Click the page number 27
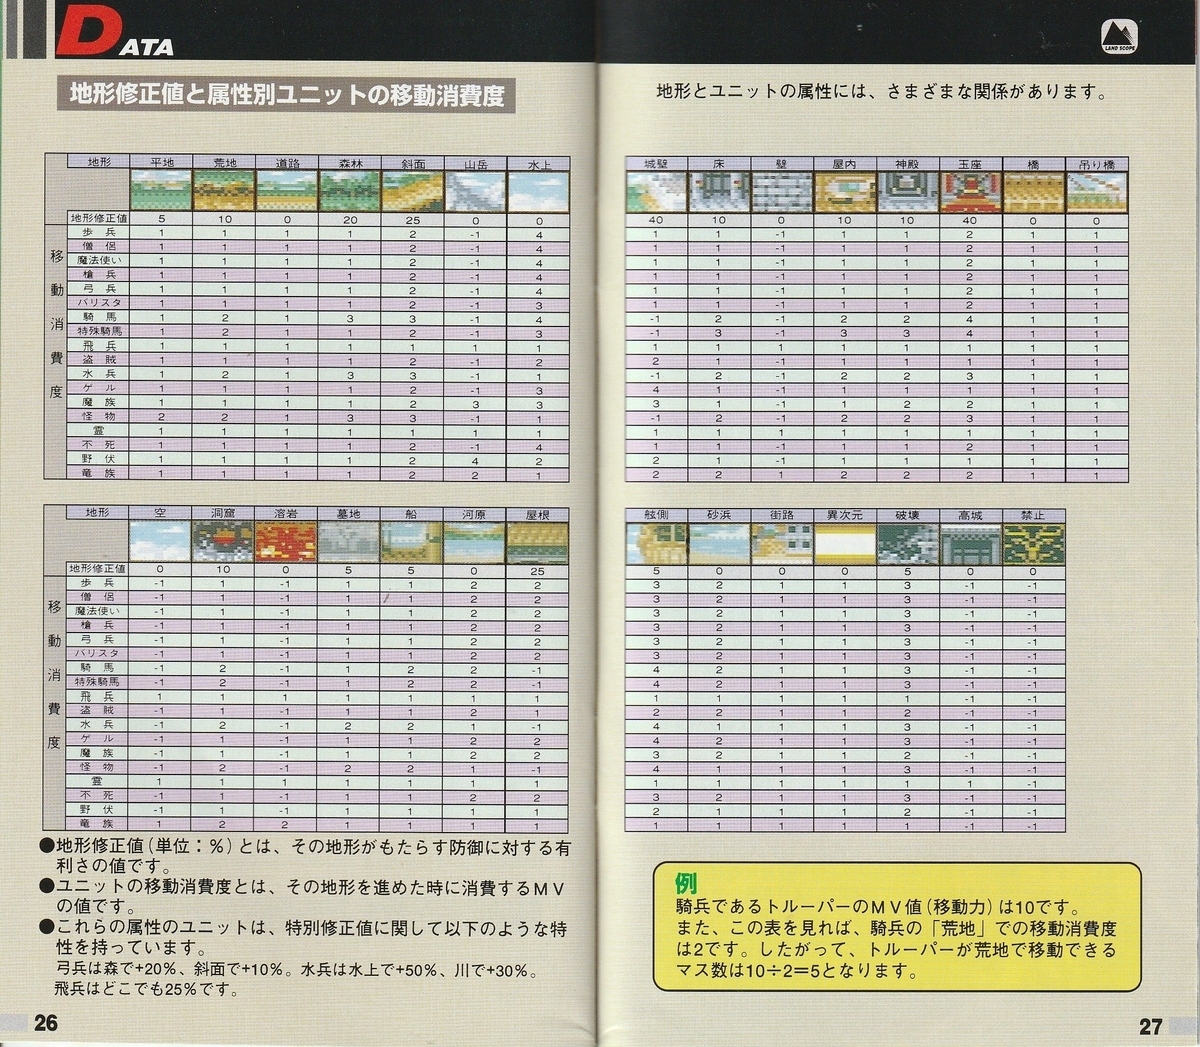1200x1047 pixels. click(x=1150, y=1026)
